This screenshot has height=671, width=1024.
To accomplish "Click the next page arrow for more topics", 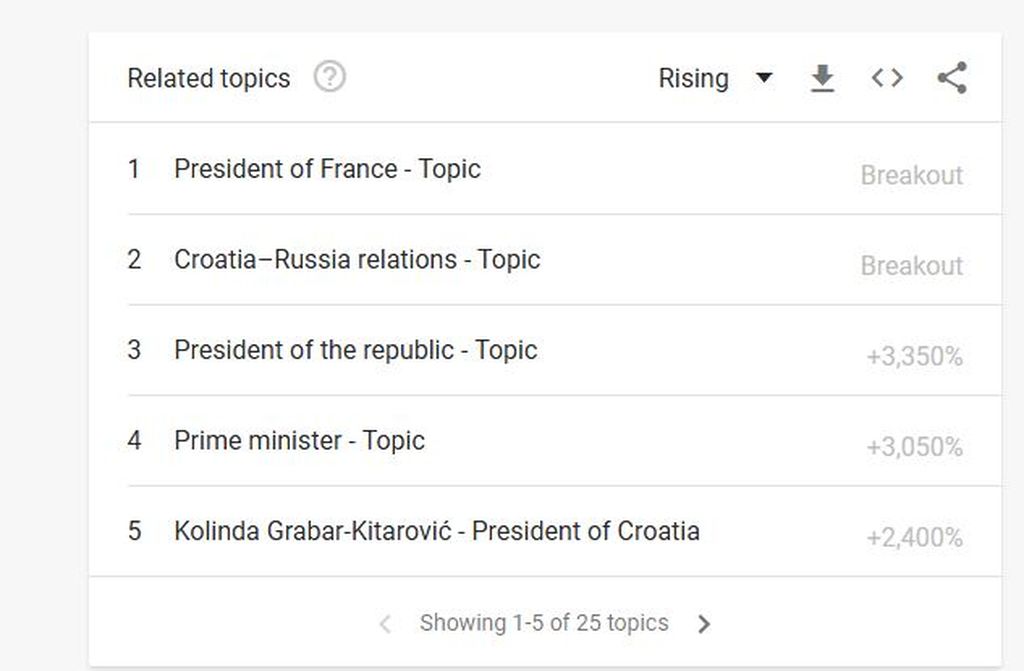I will coord(704,623).
